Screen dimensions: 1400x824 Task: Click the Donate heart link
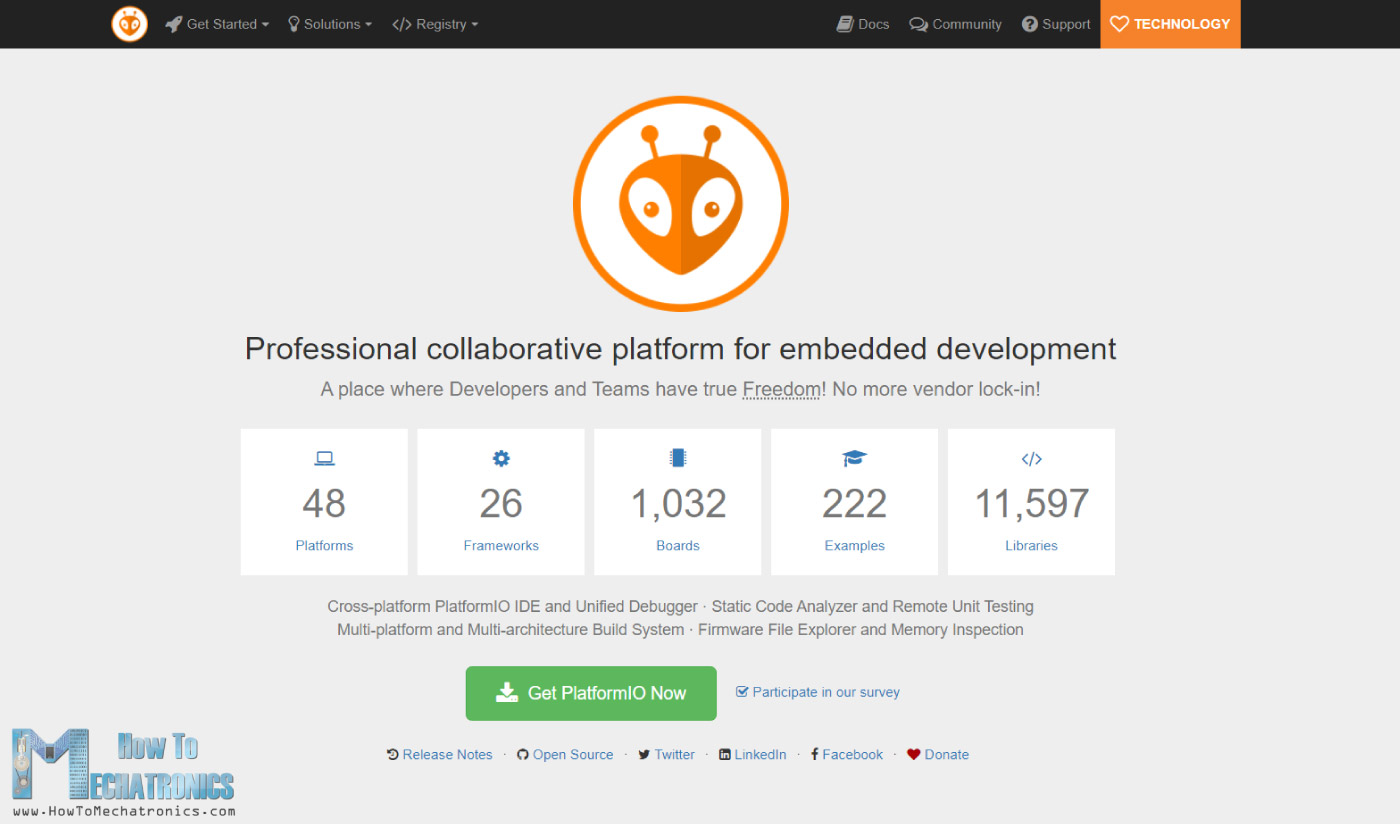(x=938, y=755)
